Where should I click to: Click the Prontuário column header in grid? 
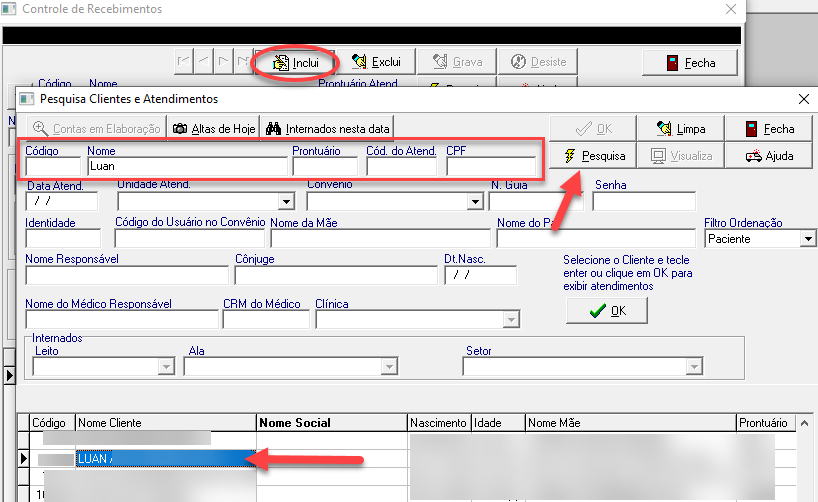point(766,423)
